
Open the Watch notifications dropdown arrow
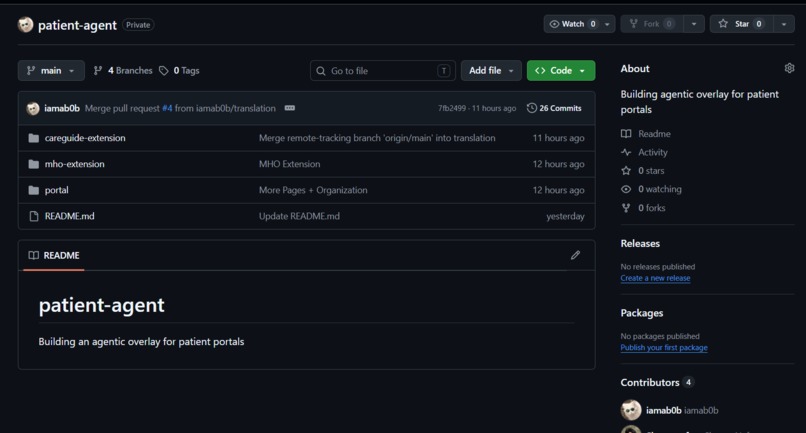(607, 24)
